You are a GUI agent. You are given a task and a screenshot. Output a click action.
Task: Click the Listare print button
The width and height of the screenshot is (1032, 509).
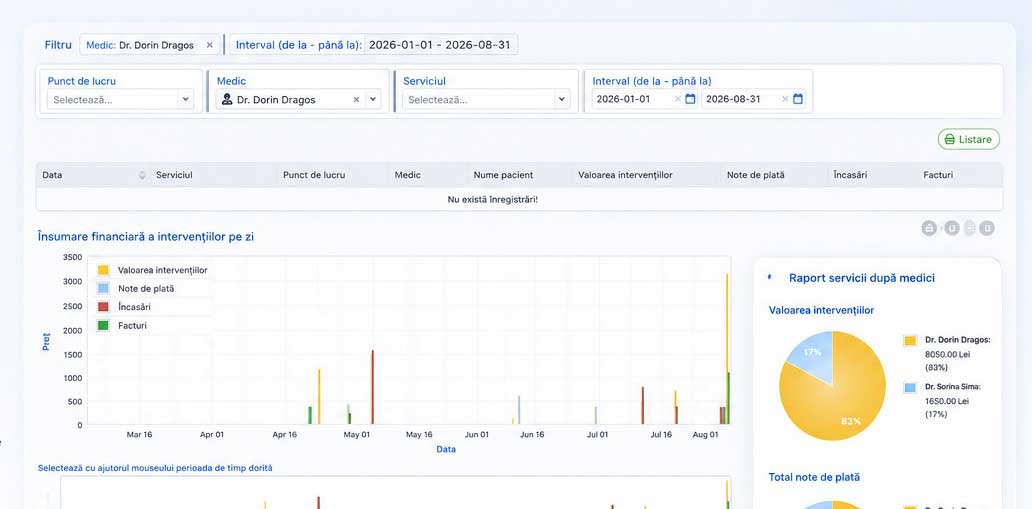click(968, 140)
